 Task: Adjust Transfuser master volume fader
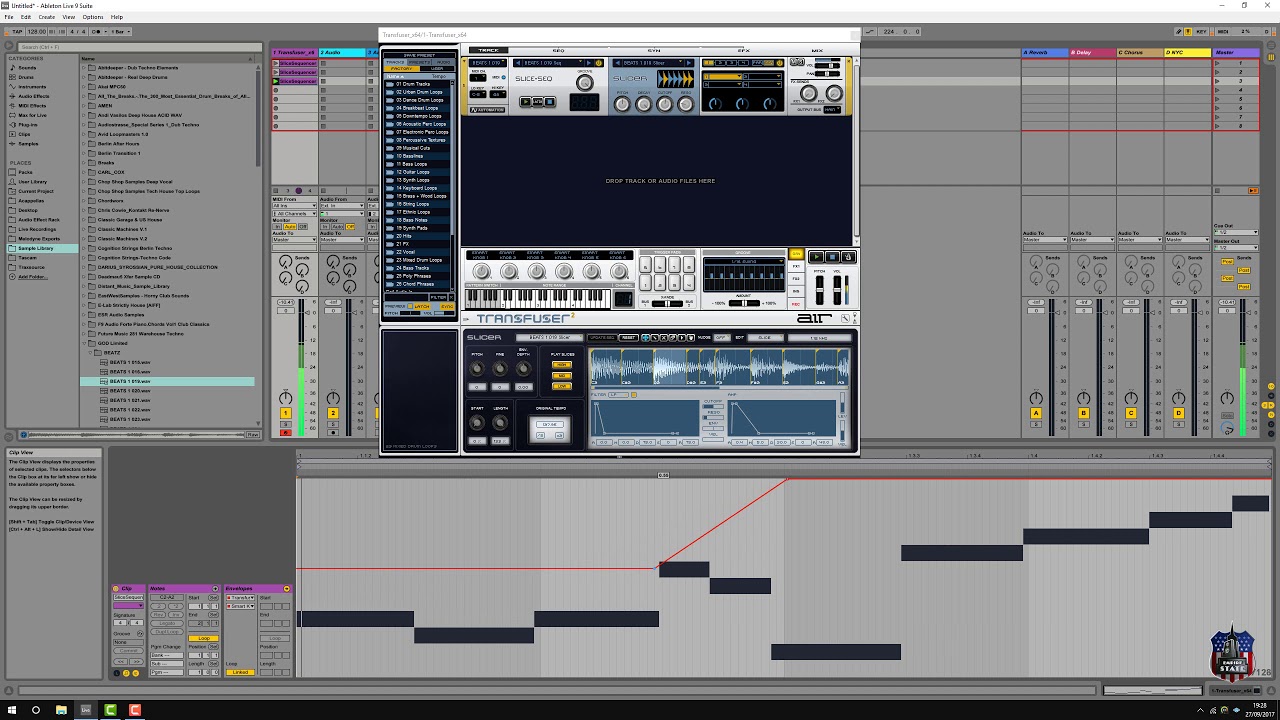coord(837,290)
